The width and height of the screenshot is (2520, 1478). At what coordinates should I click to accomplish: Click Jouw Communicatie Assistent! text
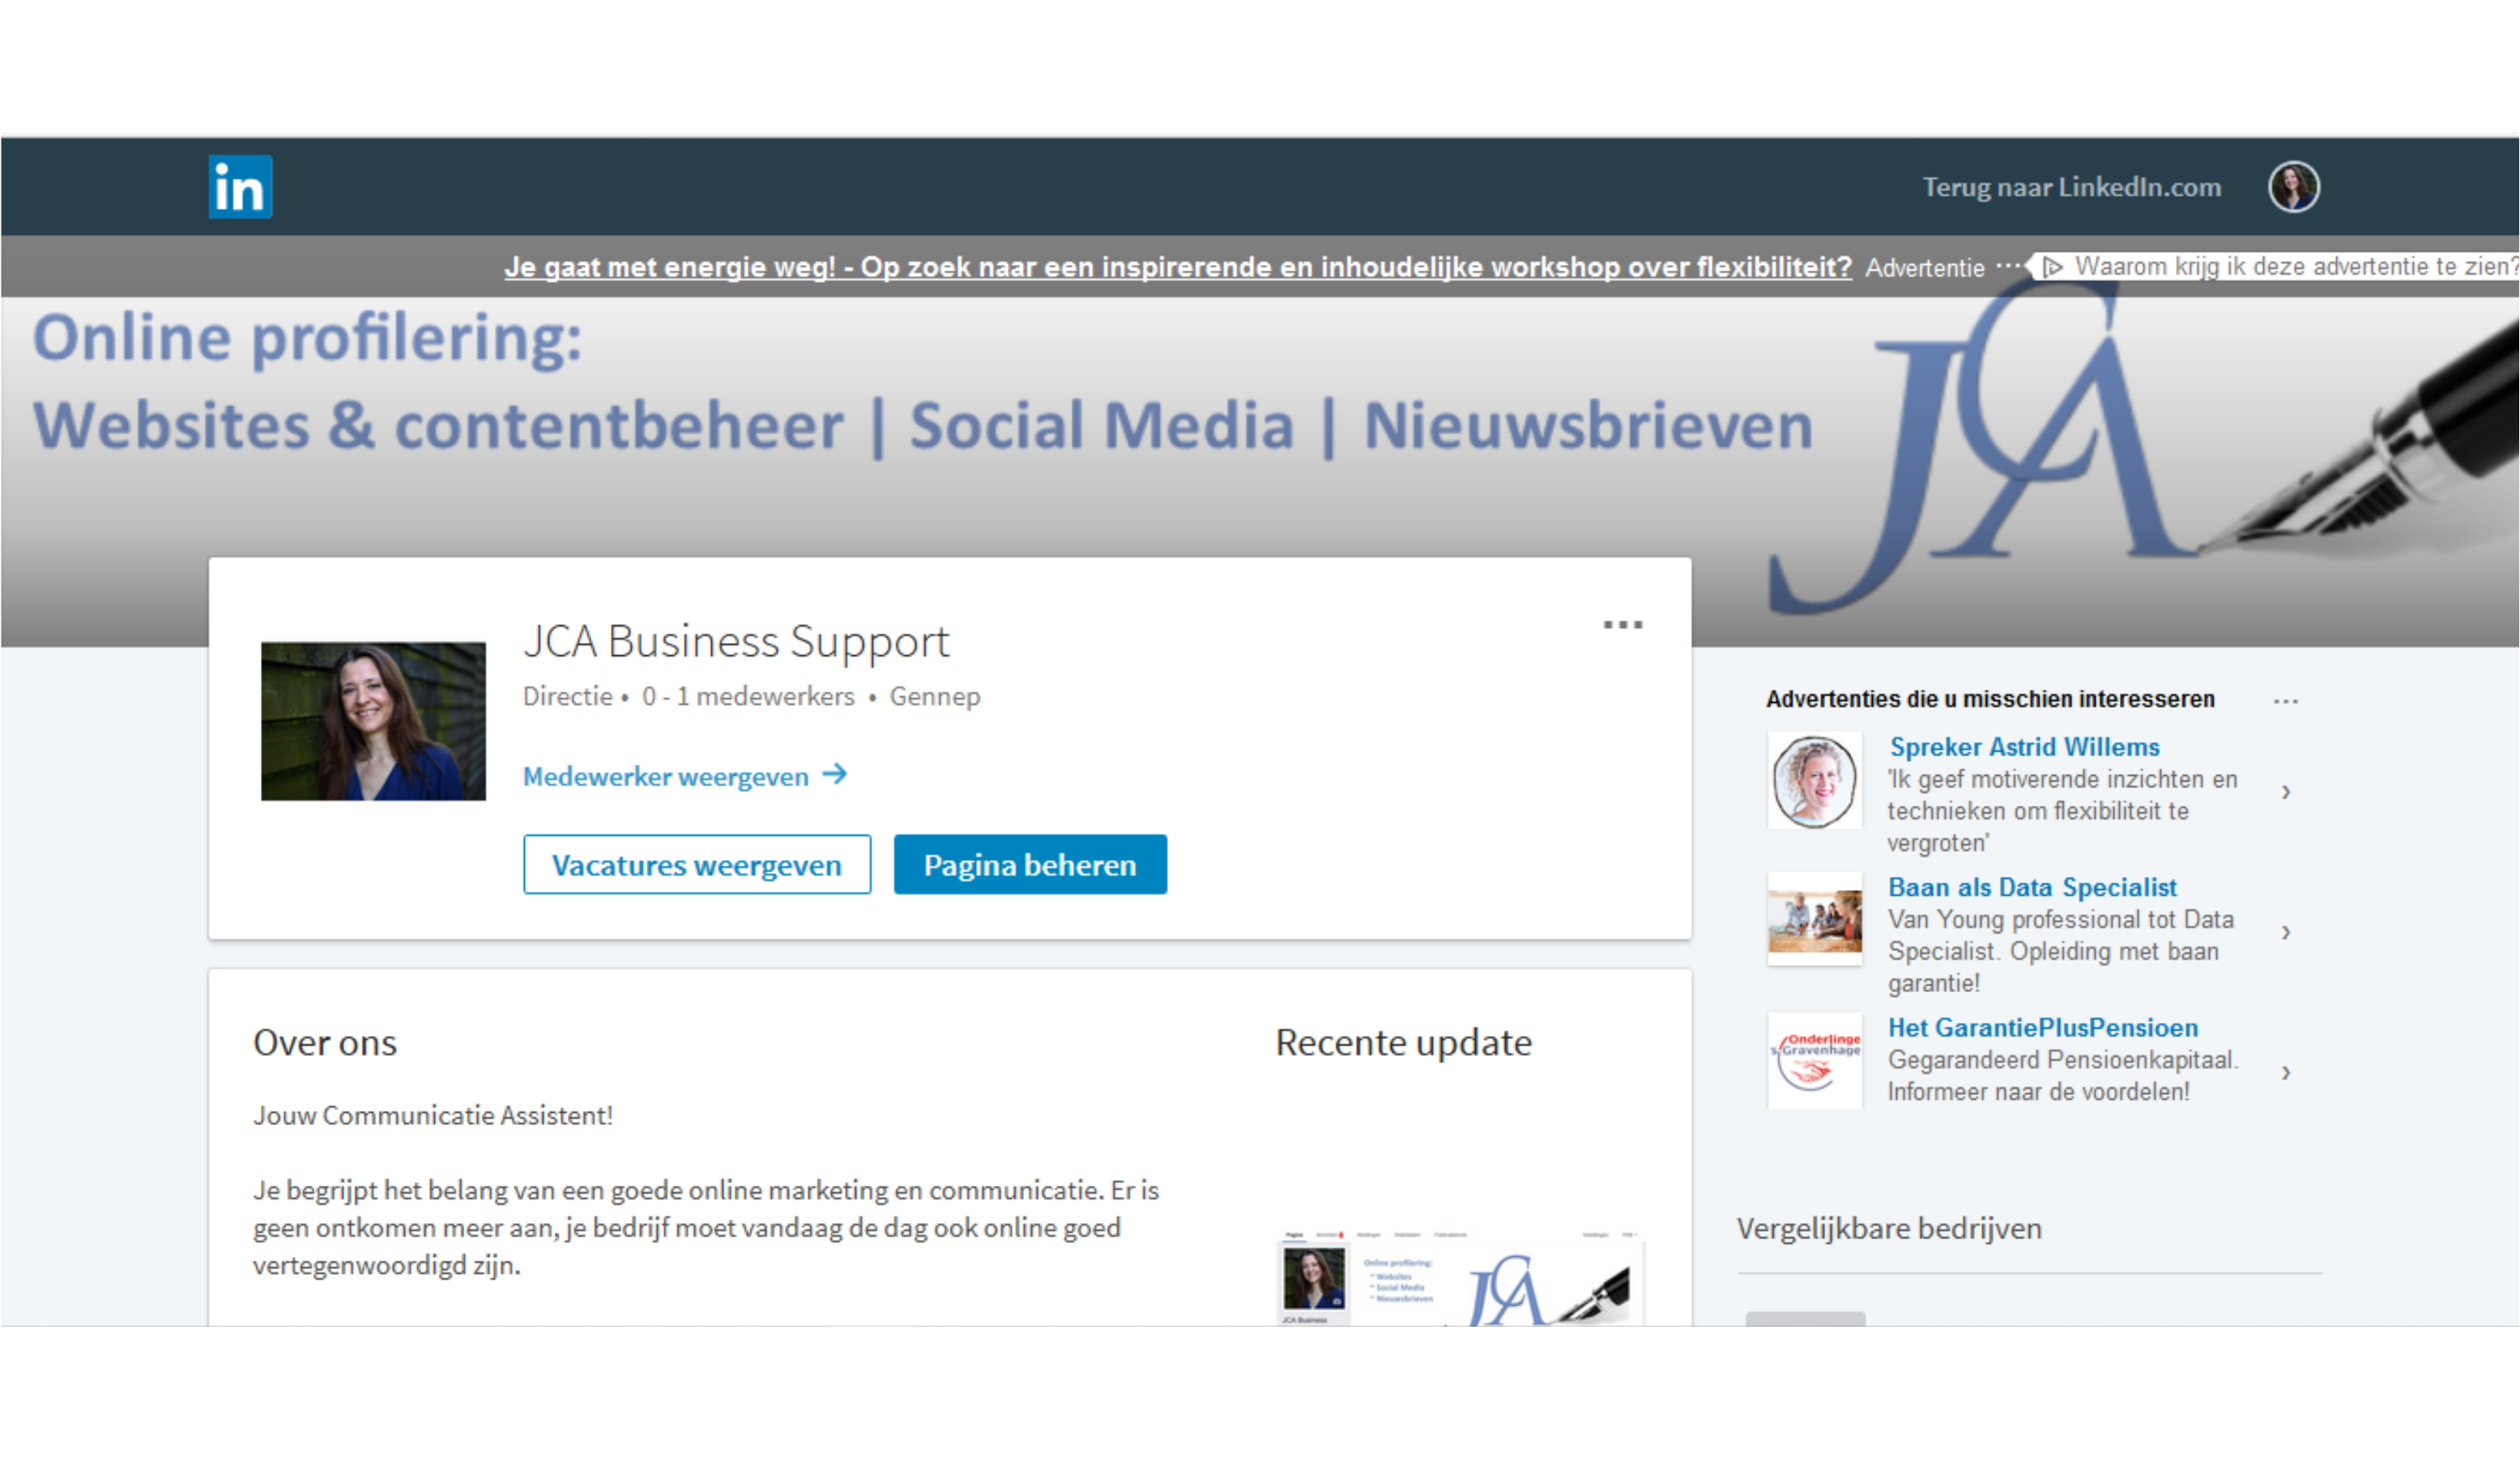432,1115
